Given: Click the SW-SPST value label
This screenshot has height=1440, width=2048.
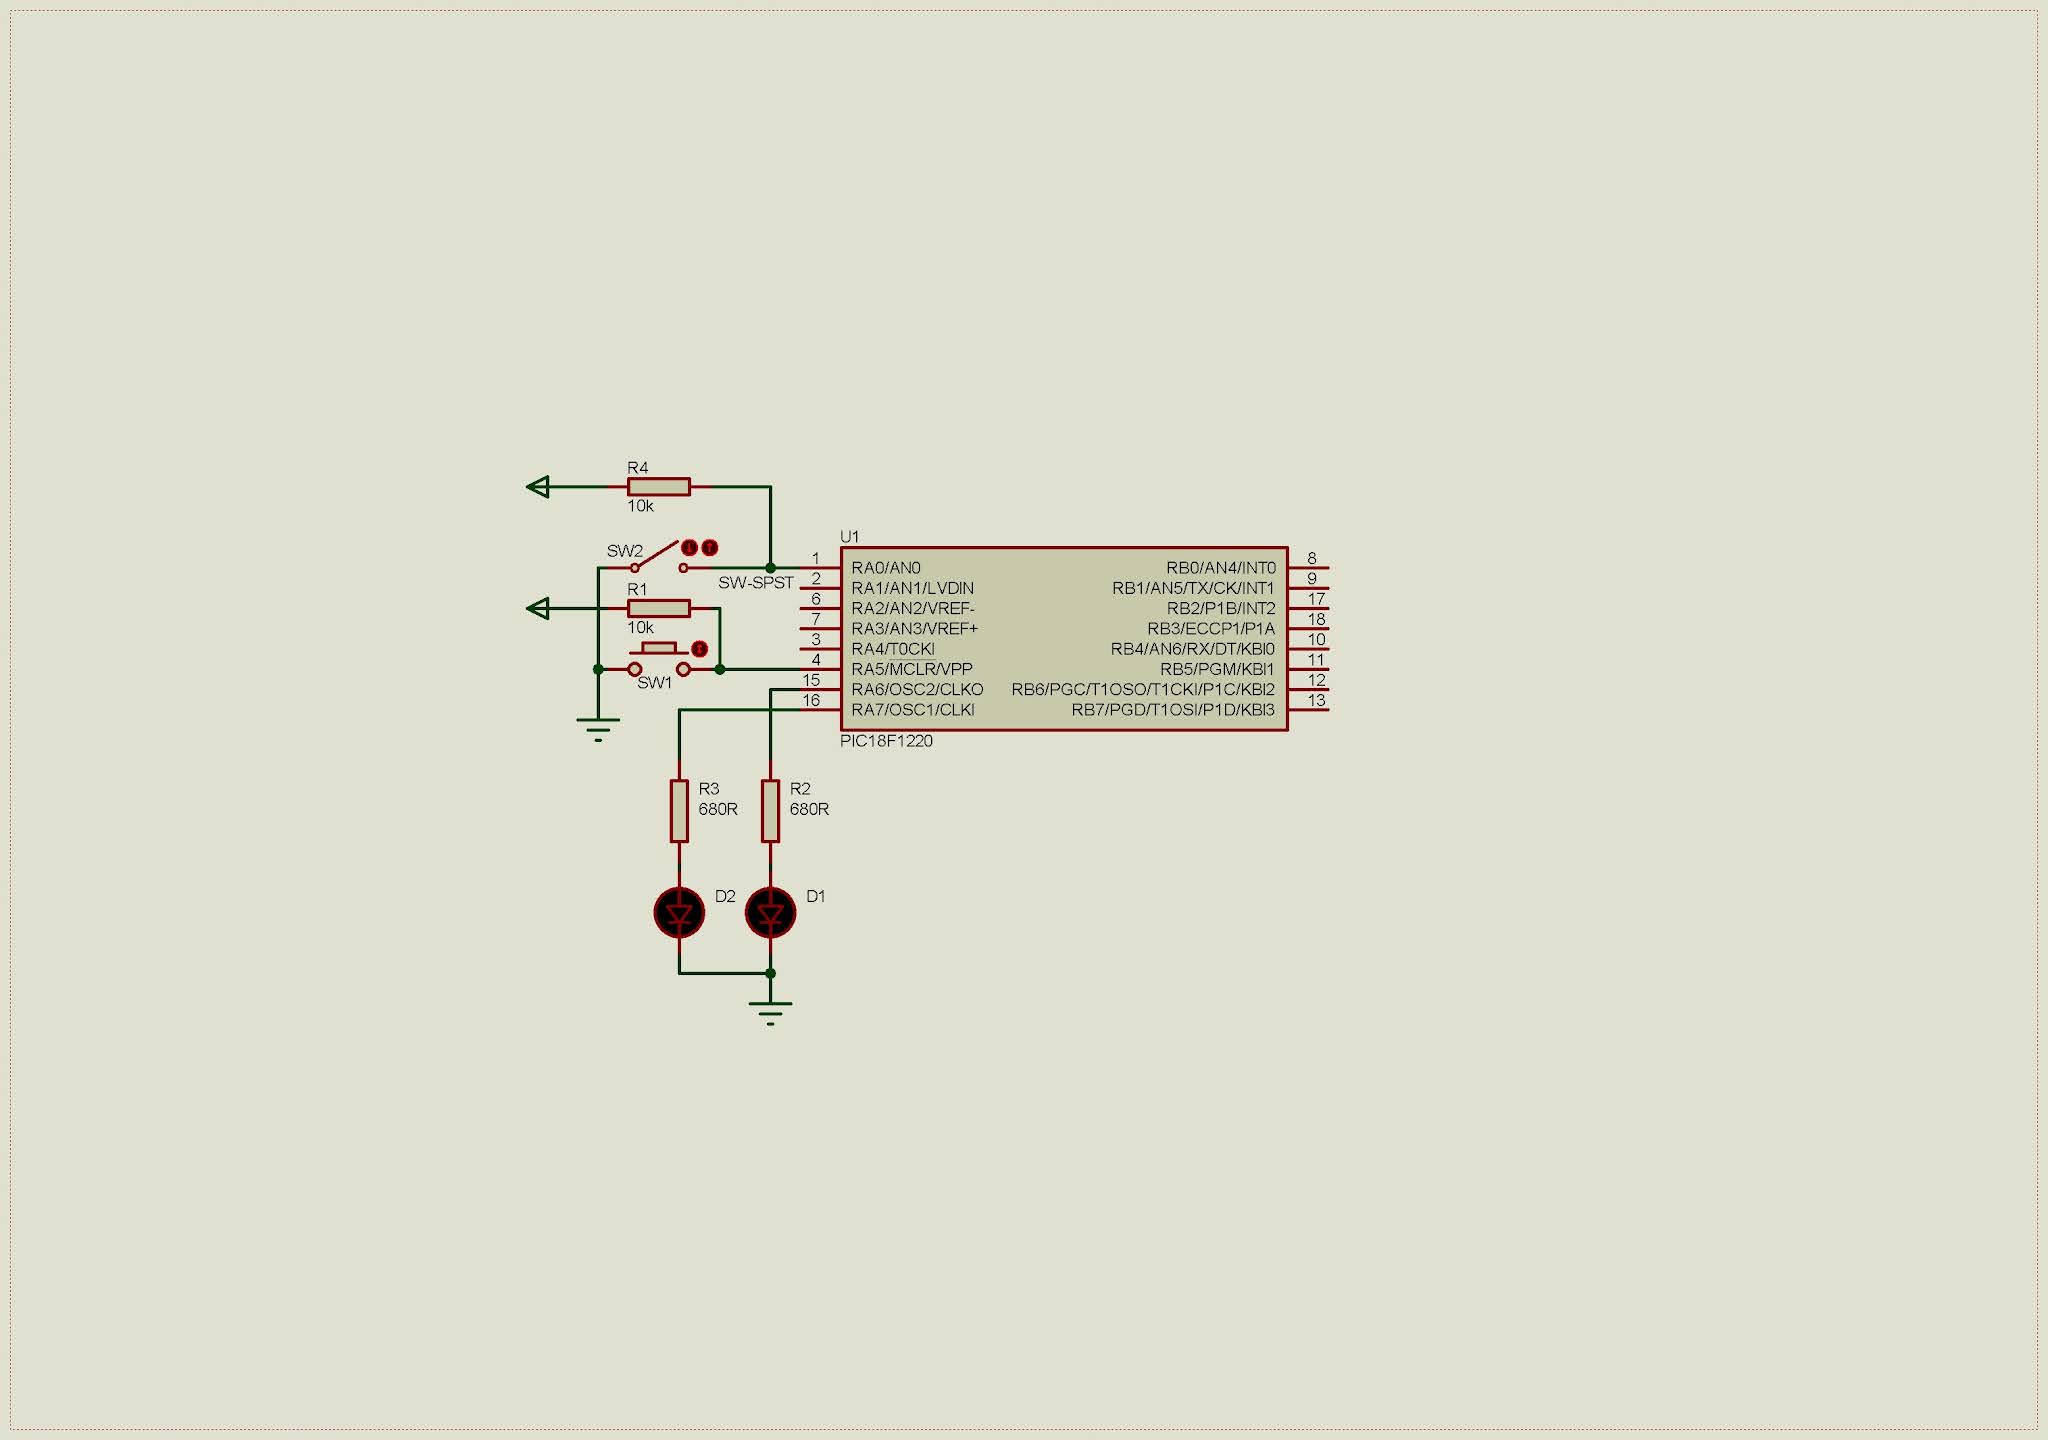Looking at the screenshot, I should point(756,582).
